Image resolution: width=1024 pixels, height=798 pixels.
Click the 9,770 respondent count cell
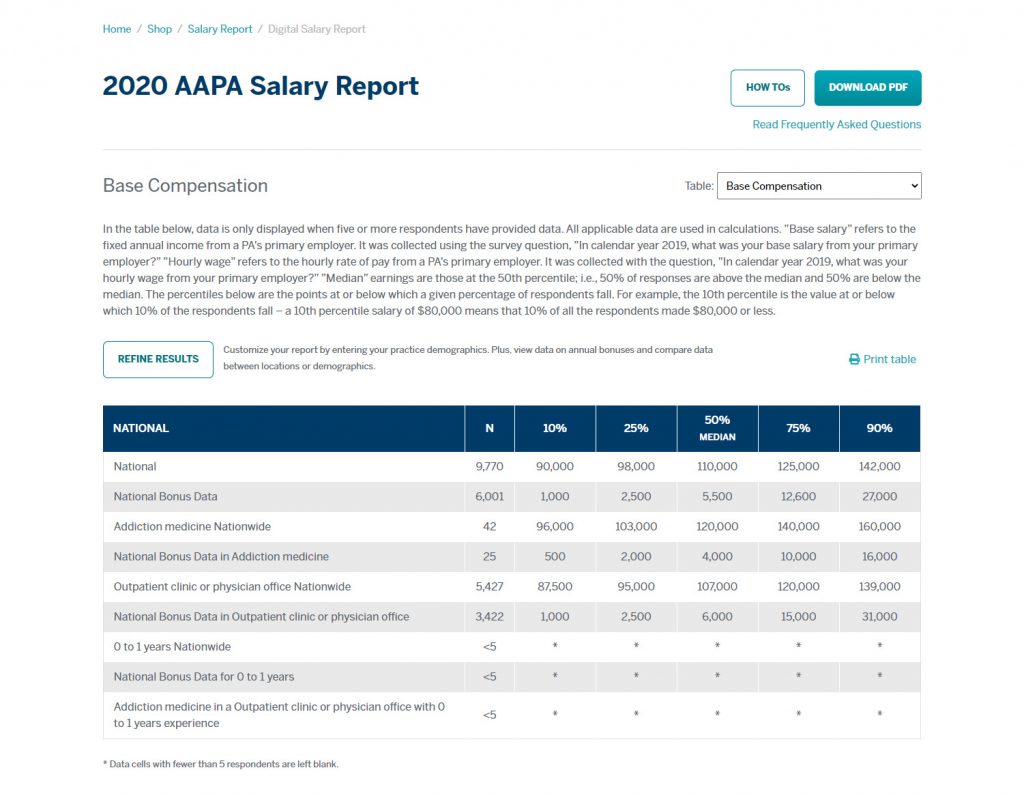coord(489,467)
